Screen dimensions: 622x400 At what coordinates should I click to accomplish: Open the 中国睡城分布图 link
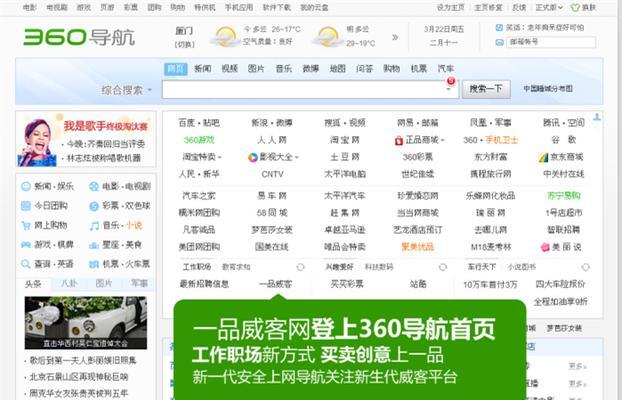(x=548, y=88)
